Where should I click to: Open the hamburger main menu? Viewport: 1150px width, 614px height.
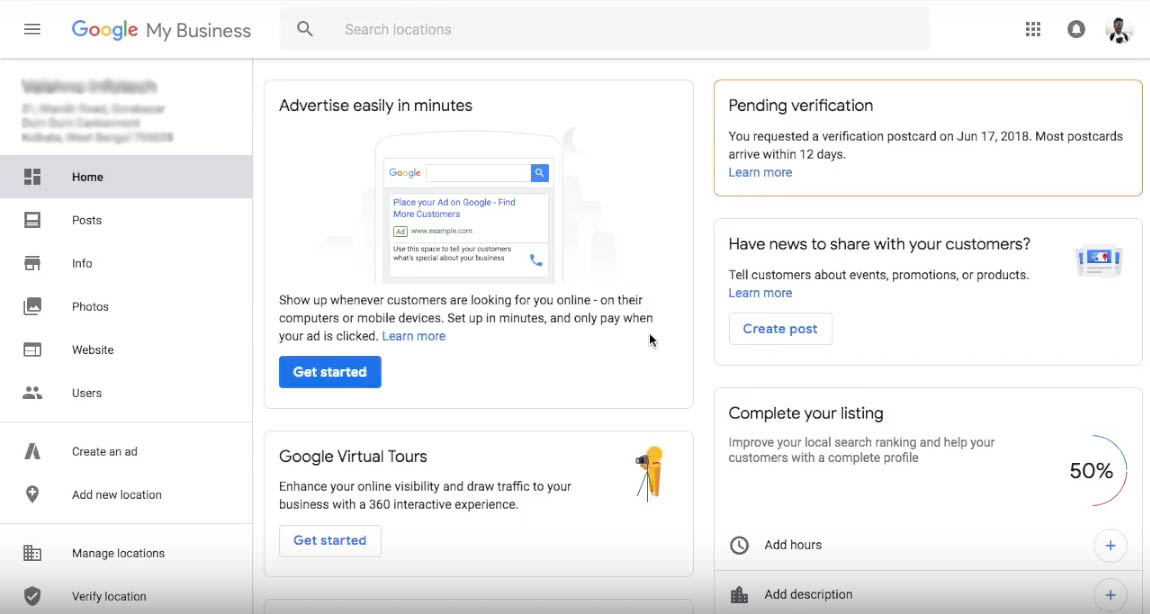32,29
